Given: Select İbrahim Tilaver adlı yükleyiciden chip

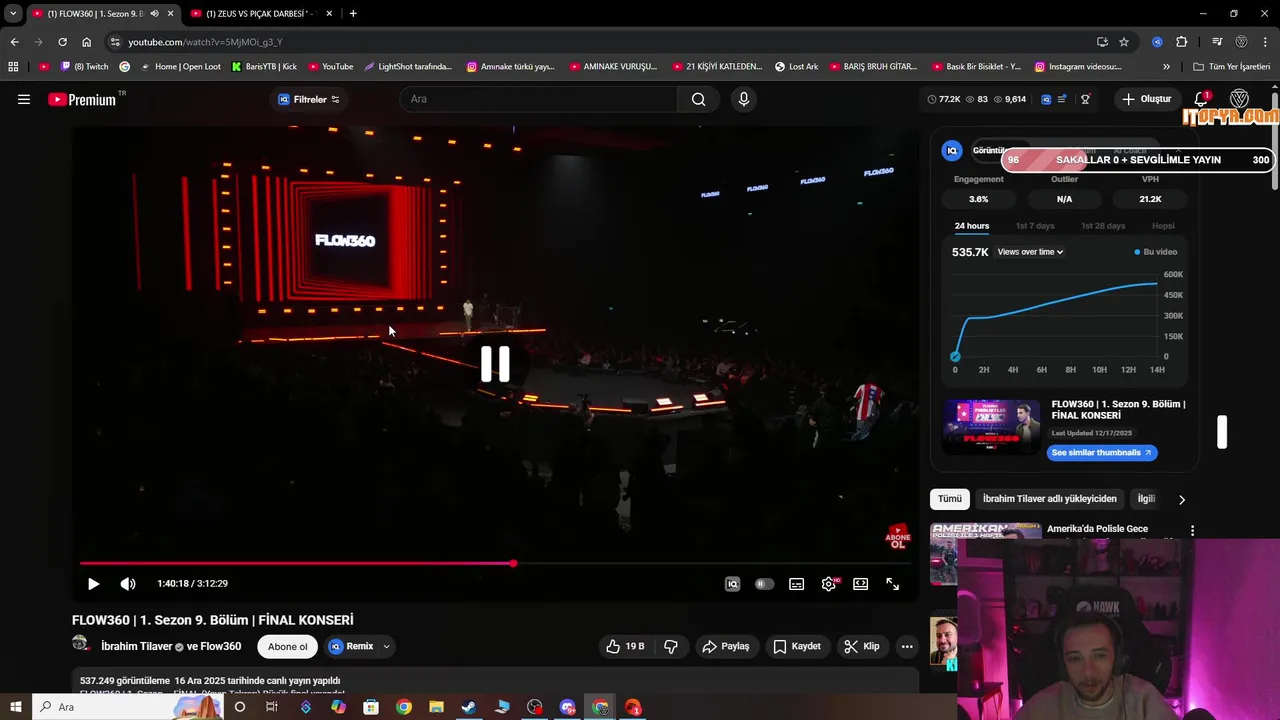Looking at the screenshot, I should point(1049,499).
